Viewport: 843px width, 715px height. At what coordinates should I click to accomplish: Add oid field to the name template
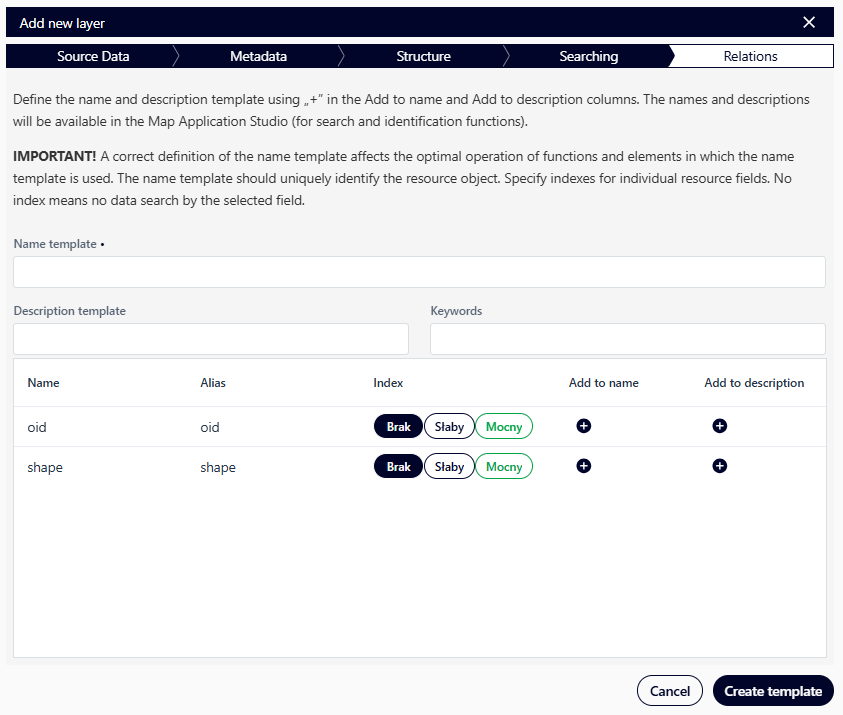(583, 426)
